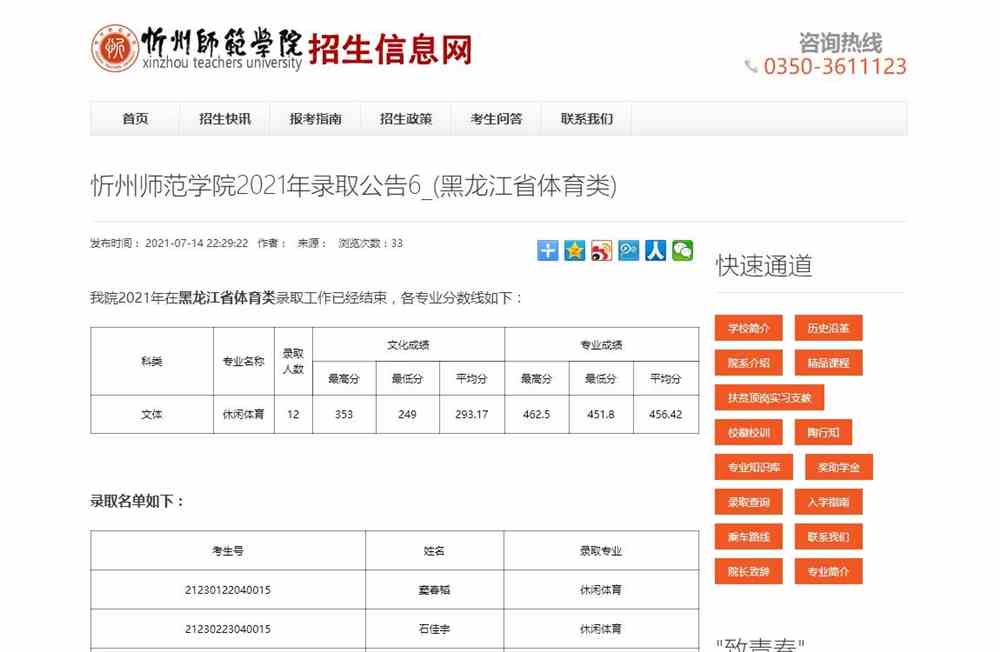Open 院系介绍 quick link
The image size is (1000, 652).
click(749, 363)
